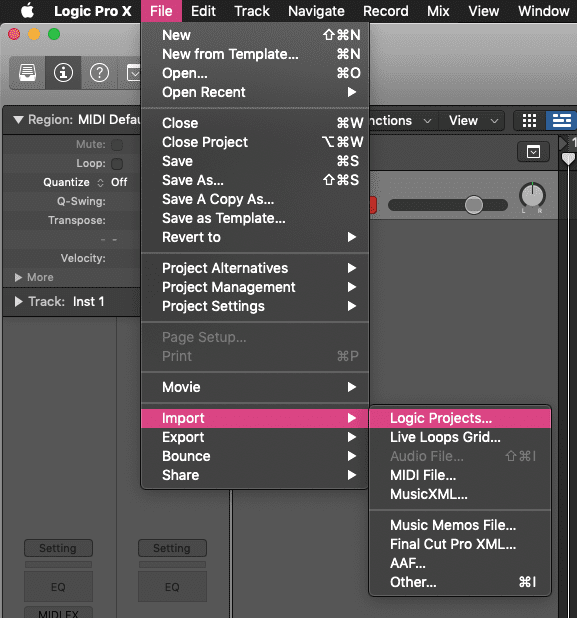Open the Export submenu
This screenshot has height=618, width=577.
[255, 437]
